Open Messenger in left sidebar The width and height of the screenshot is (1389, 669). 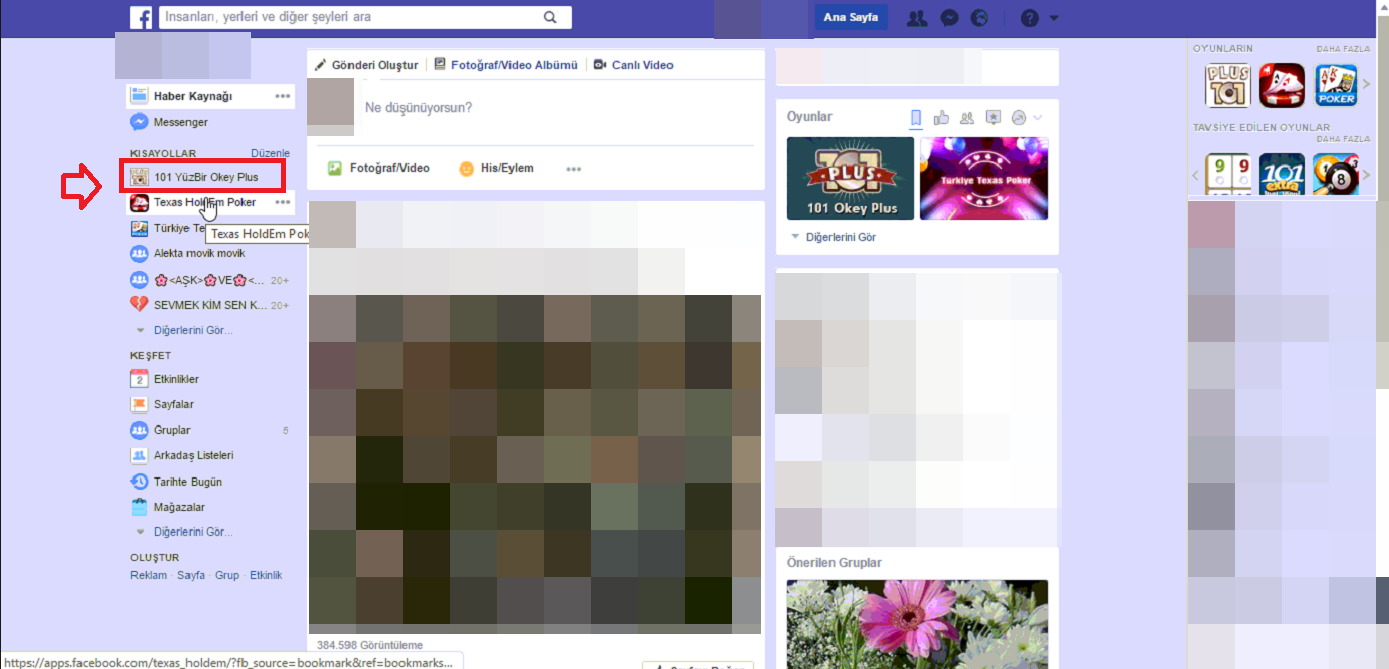169,122
